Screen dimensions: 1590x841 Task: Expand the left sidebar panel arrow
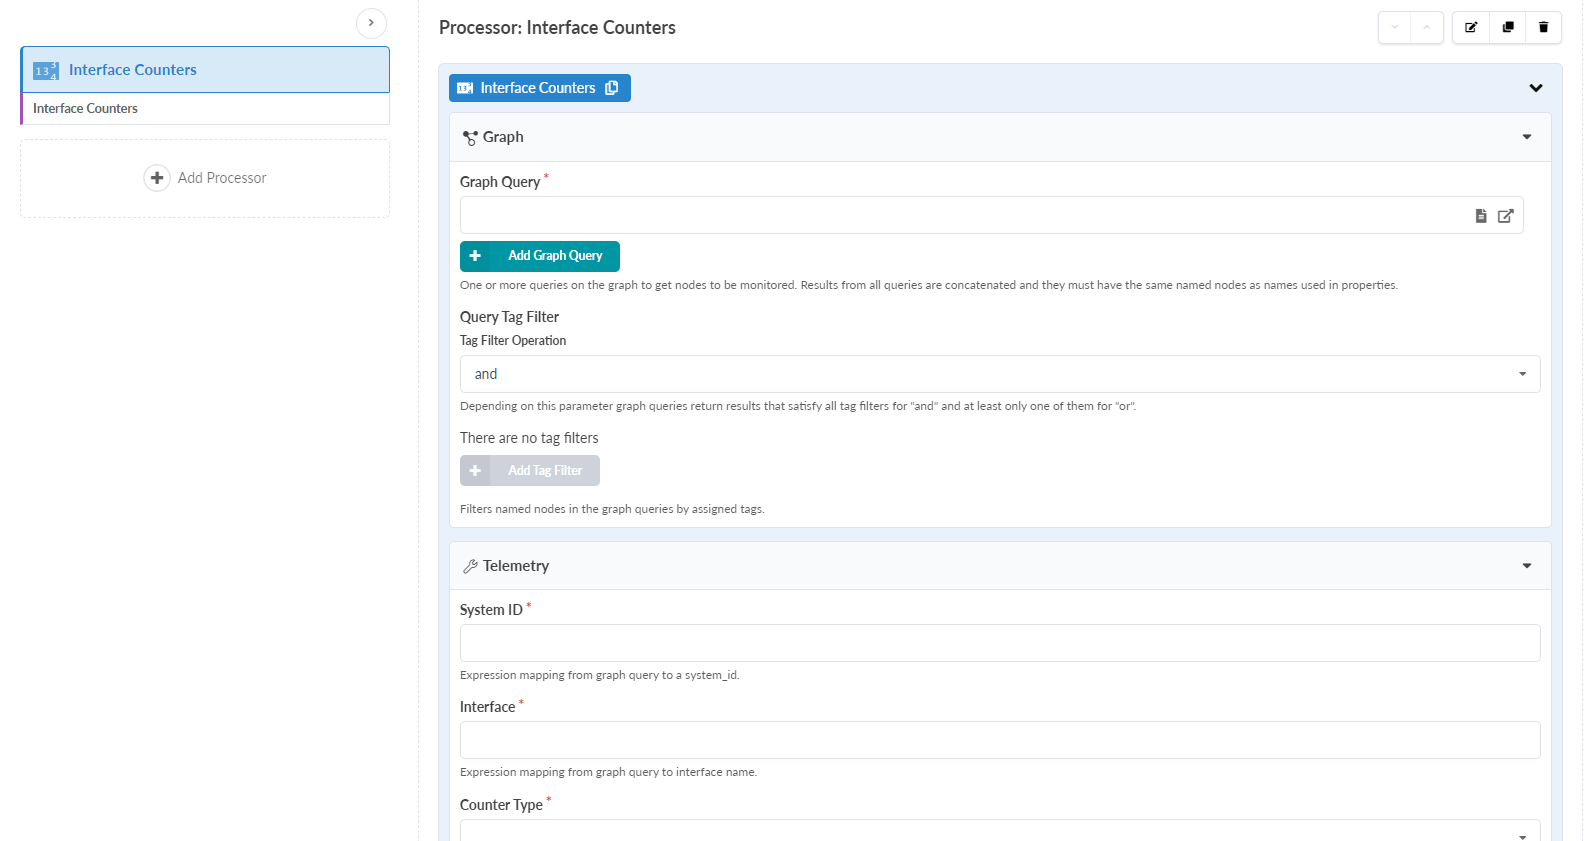[371, 23]
